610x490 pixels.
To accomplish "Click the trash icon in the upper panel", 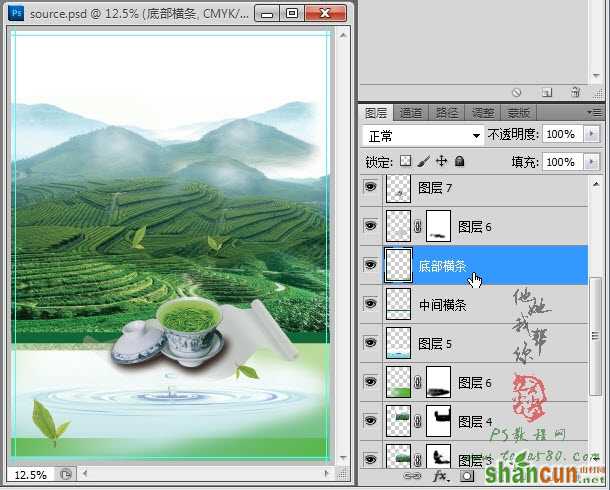I will 575,92.
